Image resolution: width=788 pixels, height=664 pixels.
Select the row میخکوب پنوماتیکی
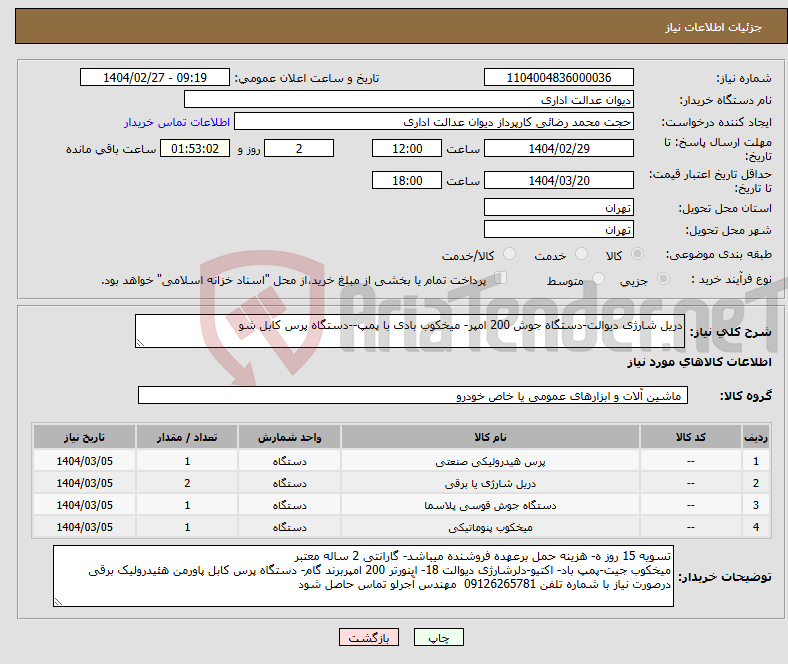402,527
